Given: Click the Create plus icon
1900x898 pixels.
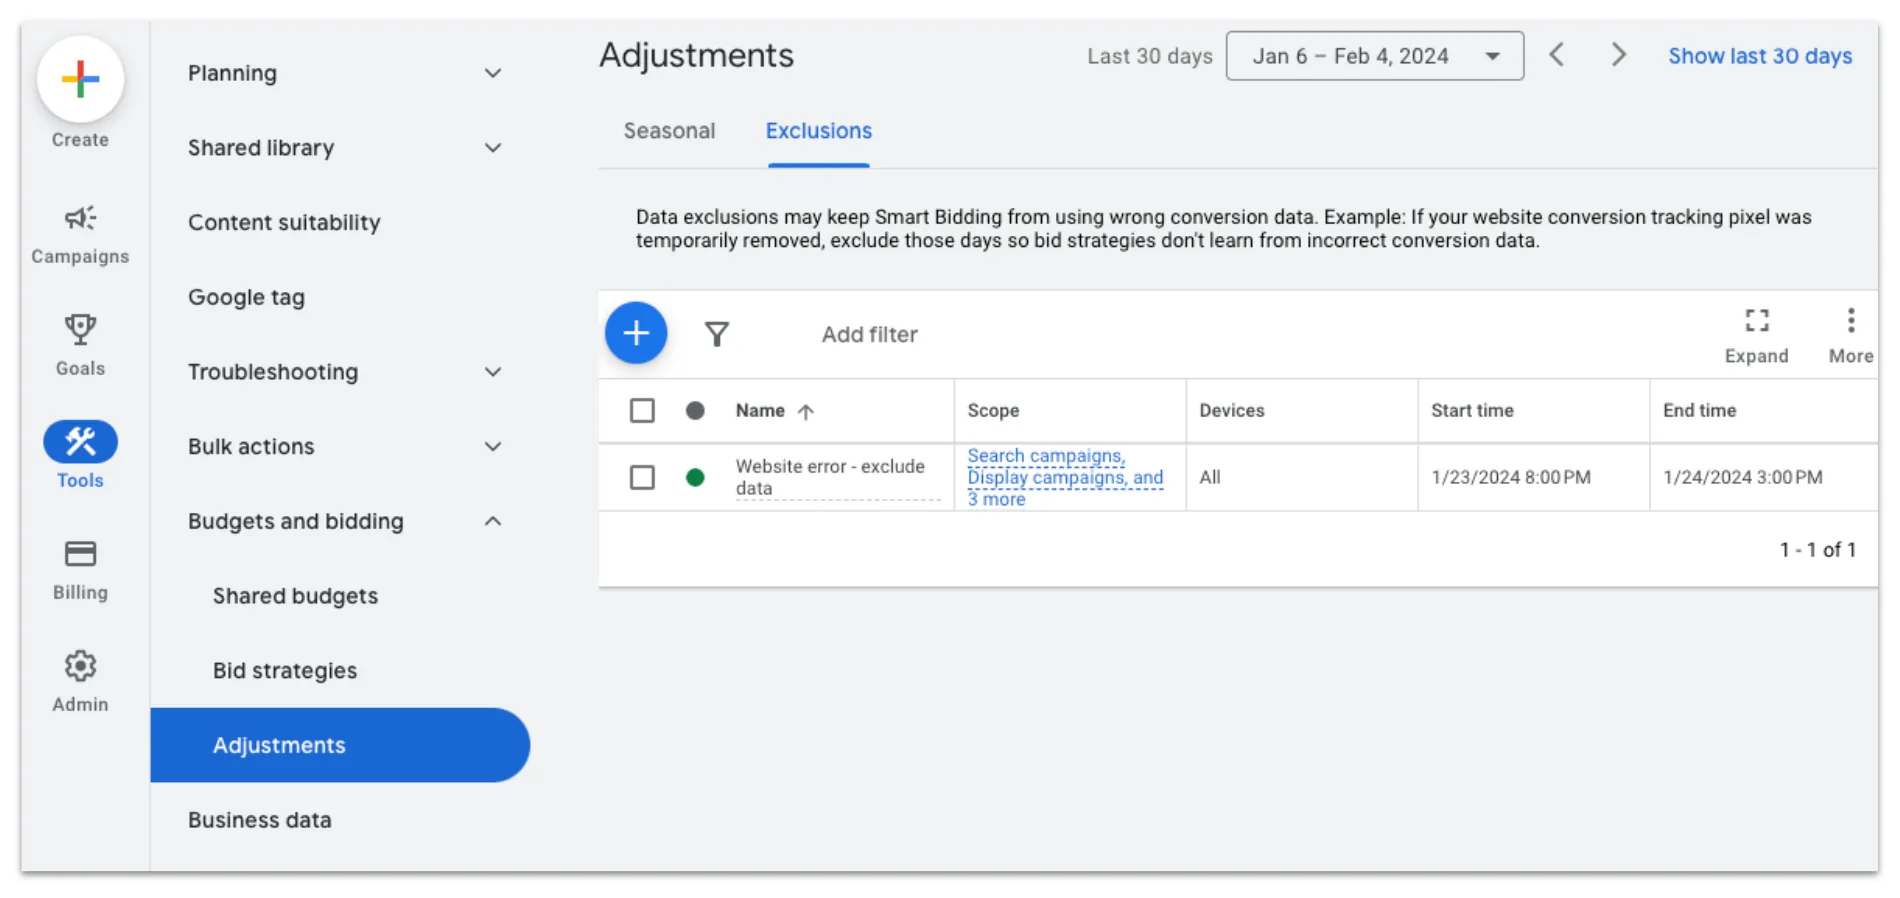Looking at the screenshot, I should [x=80, y=79].
